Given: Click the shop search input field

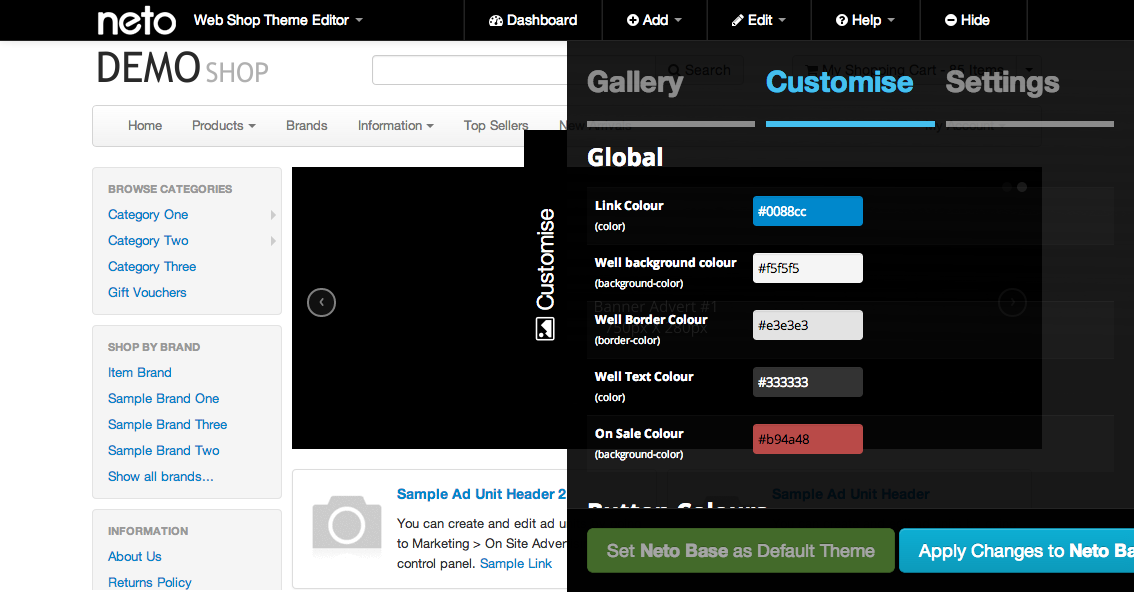Looking at the screenshot, I should pyautogui.click(x=470, y=70).
